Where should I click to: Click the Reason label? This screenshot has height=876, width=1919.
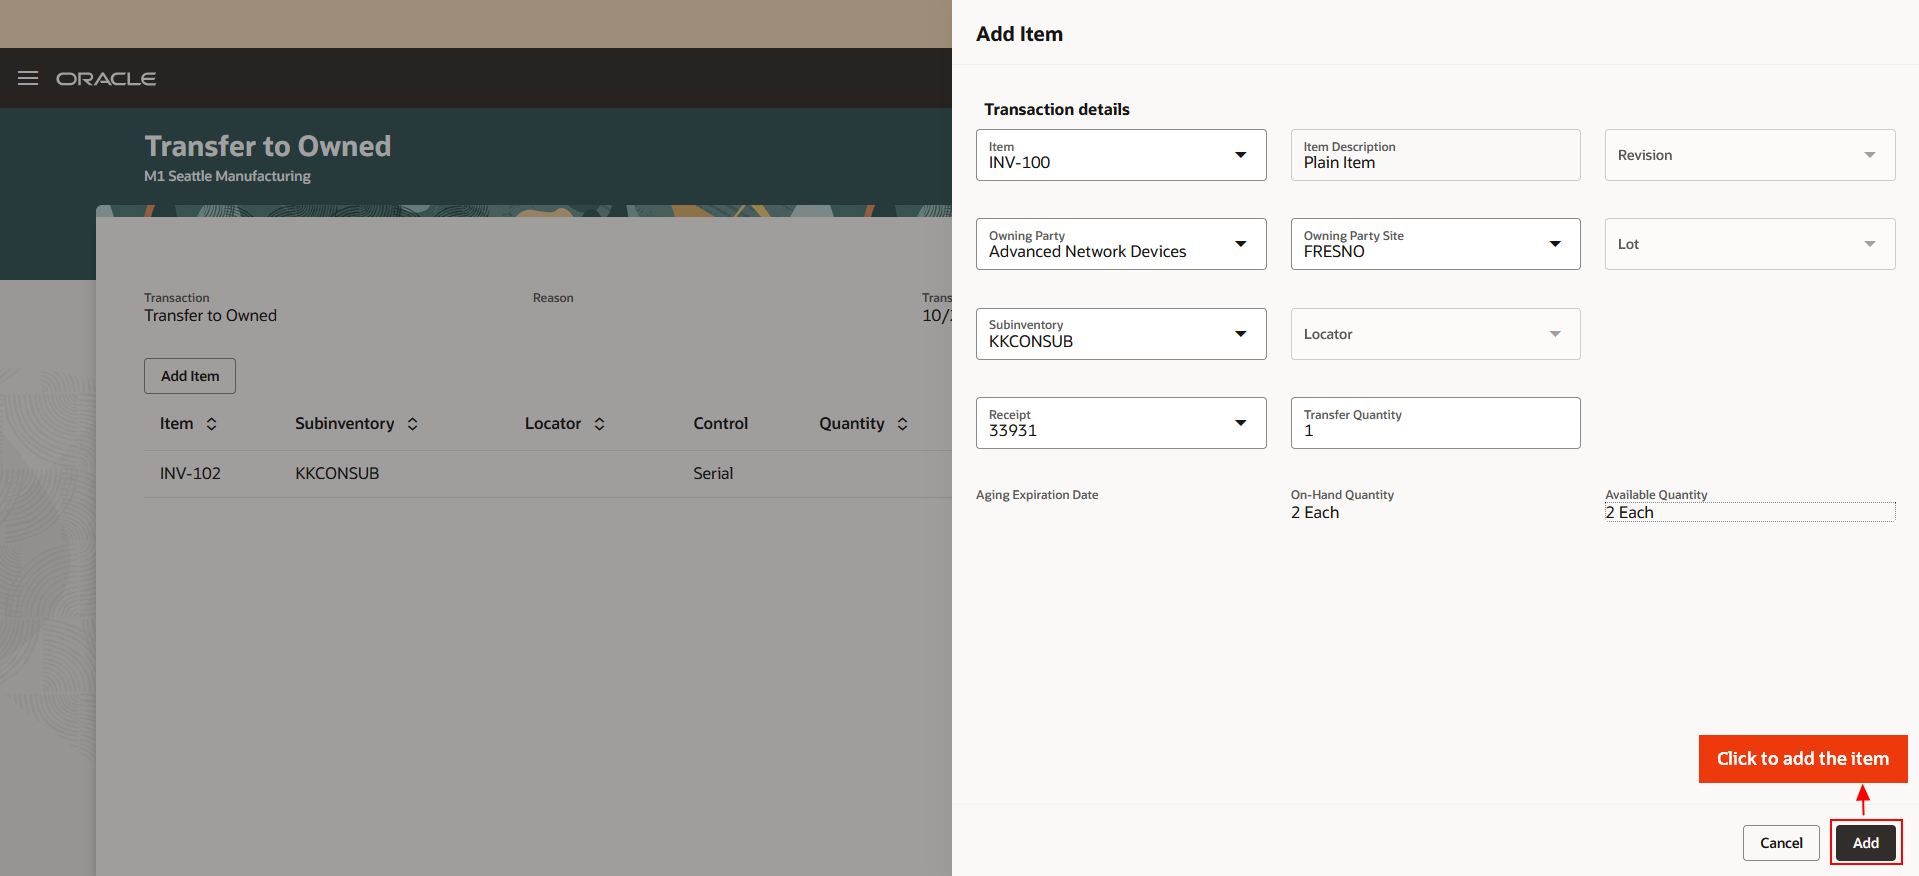coord(553,298)
